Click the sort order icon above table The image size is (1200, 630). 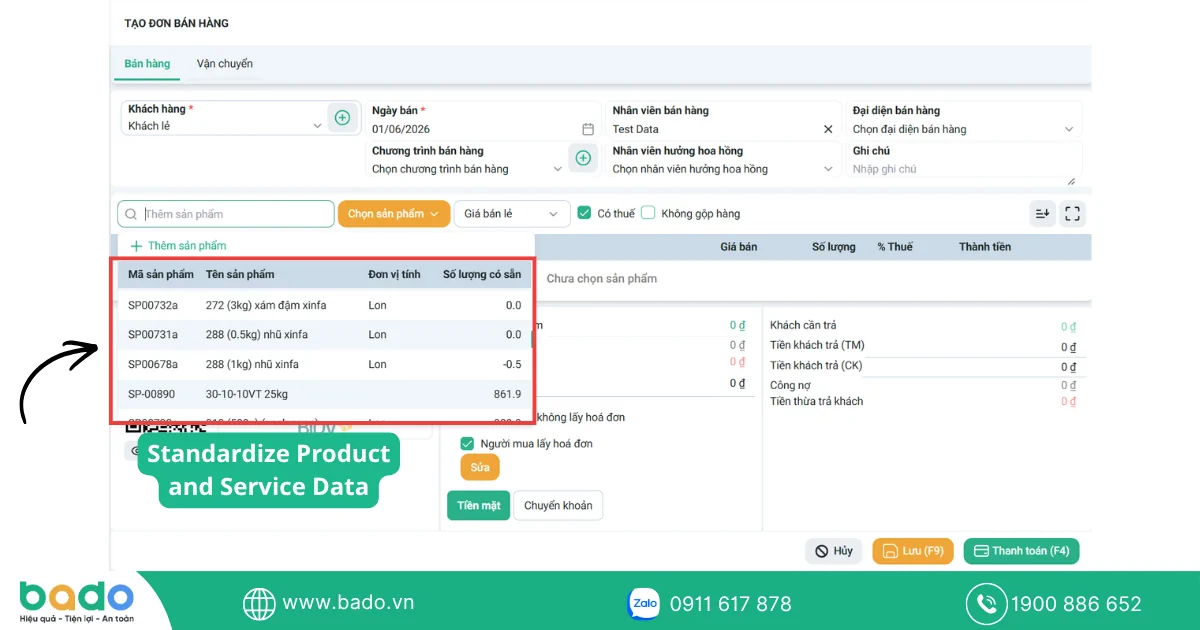pos(1042,213)
